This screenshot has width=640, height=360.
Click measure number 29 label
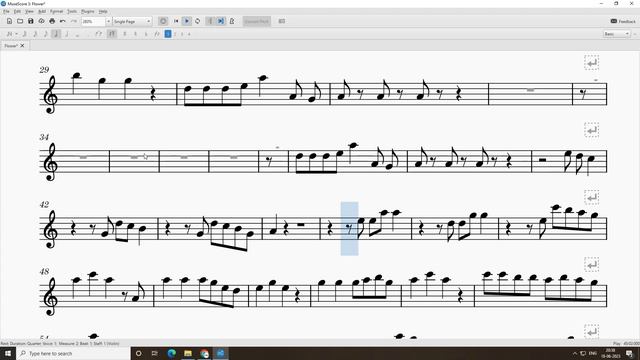point(44,70)
